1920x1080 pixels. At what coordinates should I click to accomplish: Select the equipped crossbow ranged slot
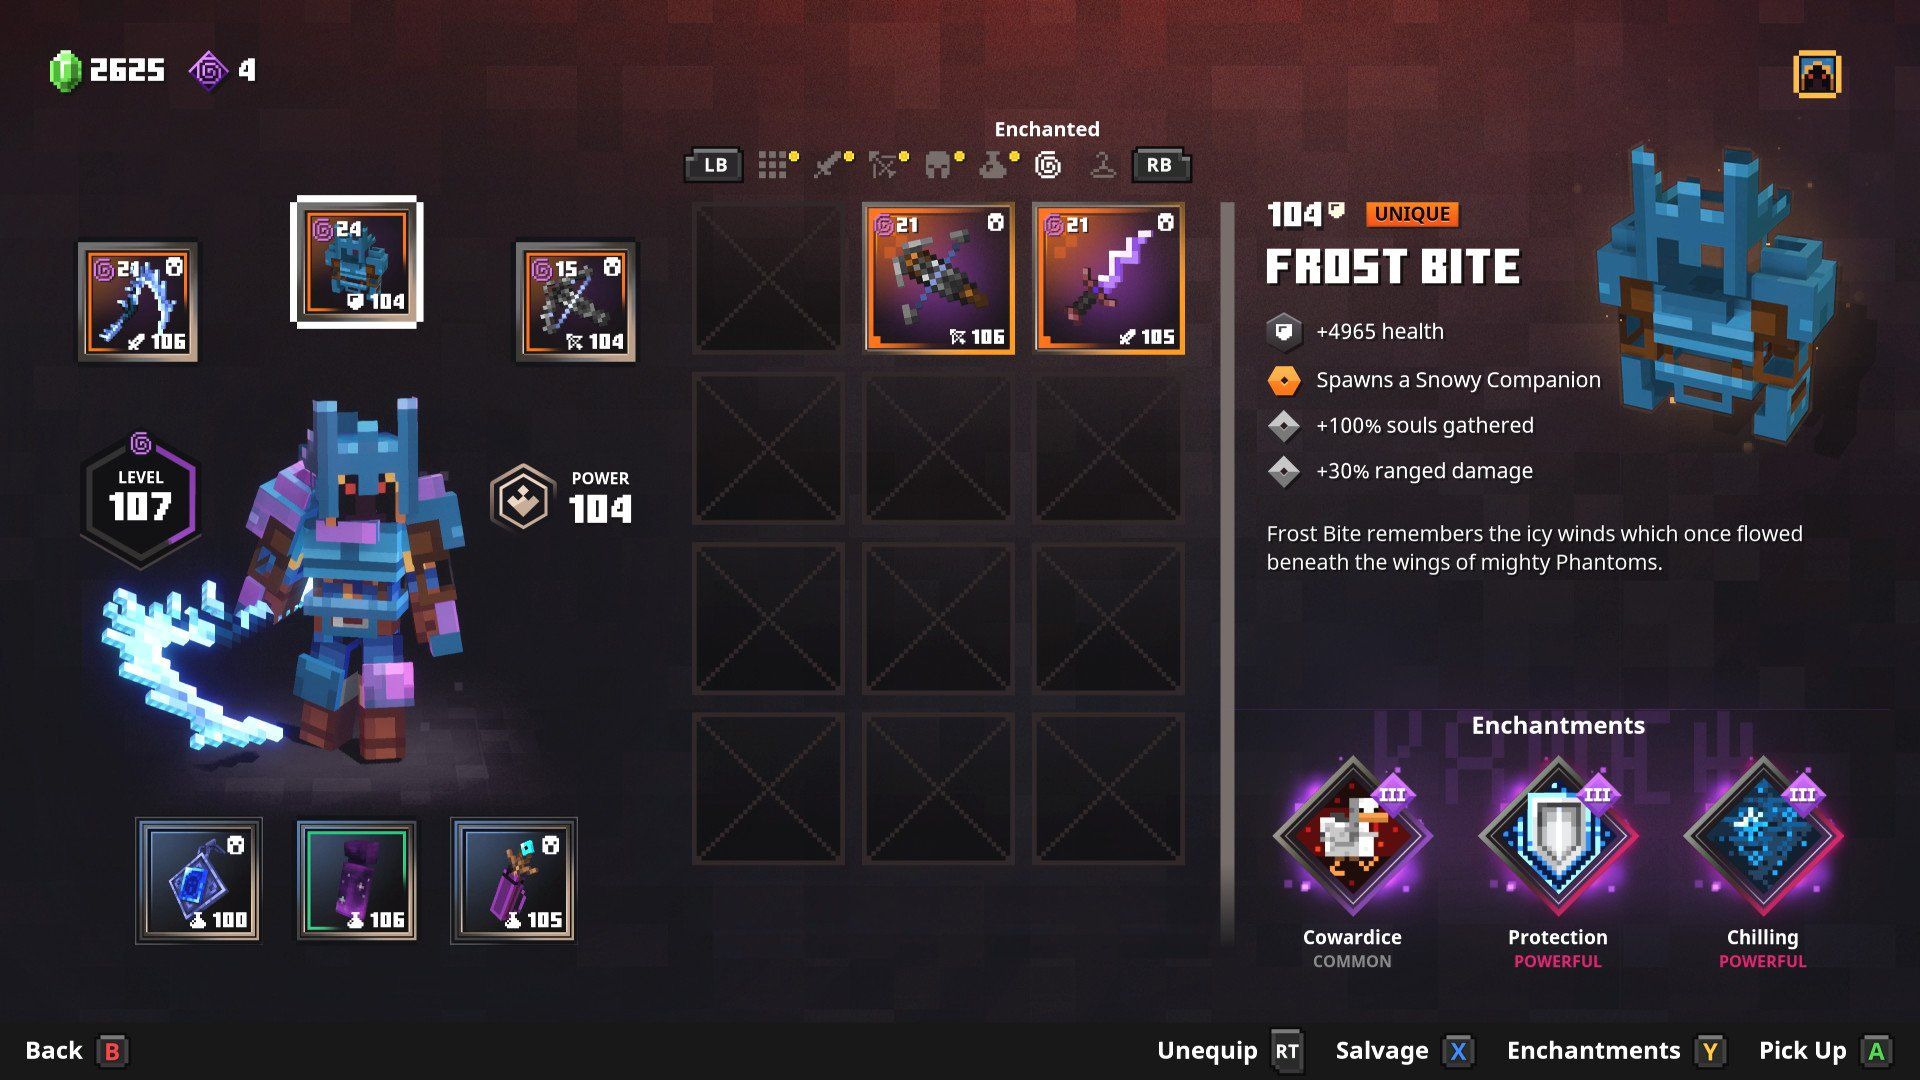point(575,300)
